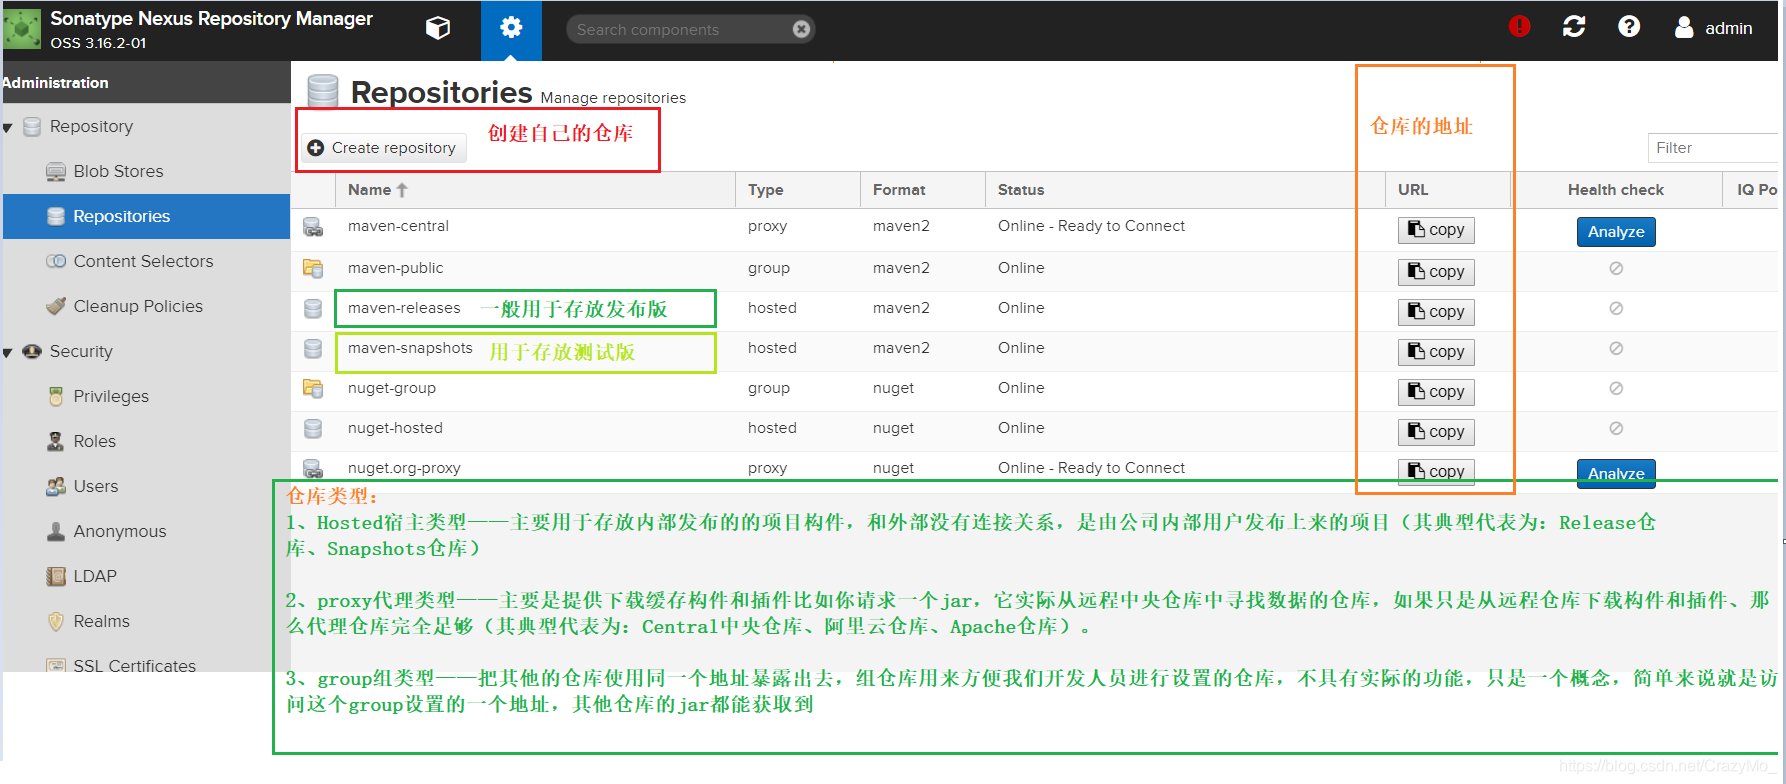The width and height of the screenshot is (1786, 784).
Task: Open the Help question mark icon
Action: pyautogui.click(x=1629, y=27)
